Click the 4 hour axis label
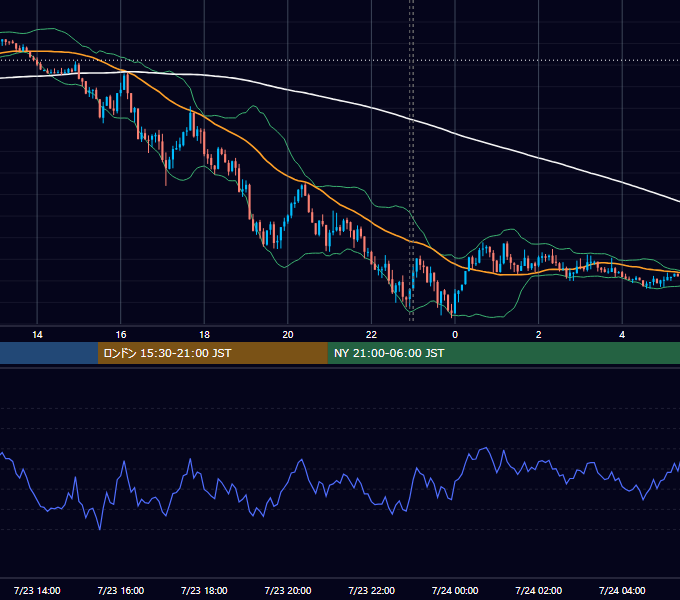Screen dimensions: 680x600 tap(622, 335)
